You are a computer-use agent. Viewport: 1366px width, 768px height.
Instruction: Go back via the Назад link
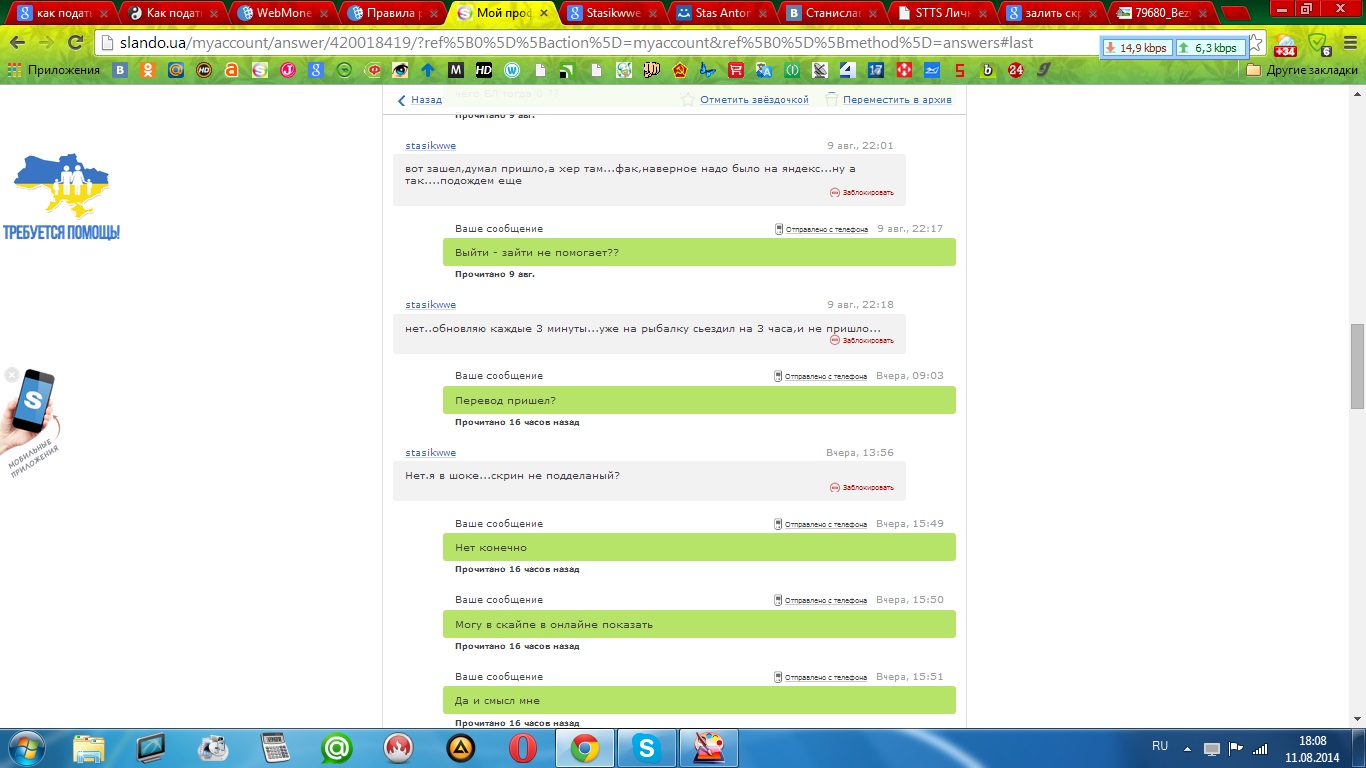pyautogui.click(x=420, y=100)
